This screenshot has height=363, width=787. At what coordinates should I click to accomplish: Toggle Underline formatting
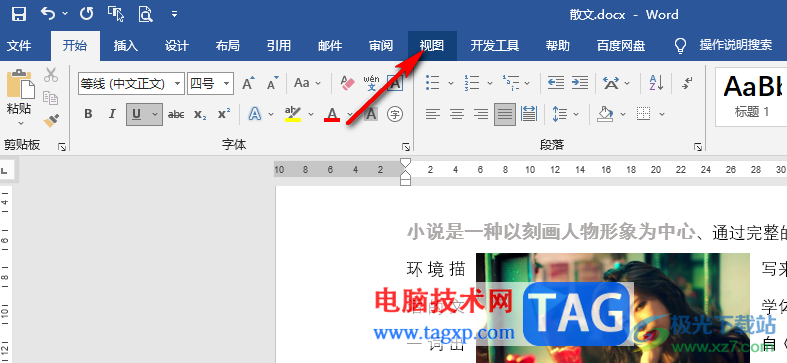(136, 114)
